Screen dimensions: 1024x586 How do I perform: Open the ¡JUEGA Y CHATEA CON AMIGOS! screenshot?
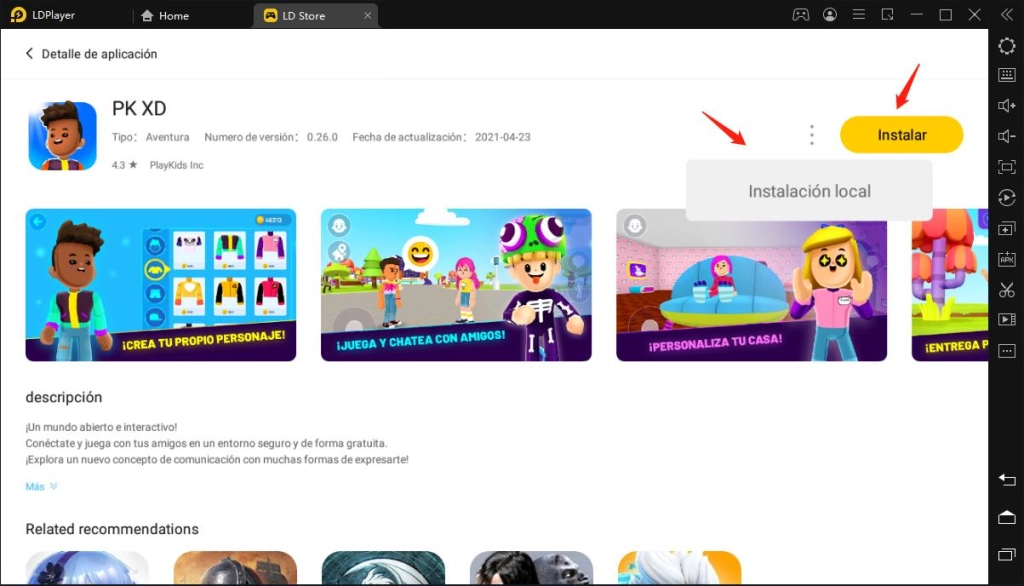(456, 285)
